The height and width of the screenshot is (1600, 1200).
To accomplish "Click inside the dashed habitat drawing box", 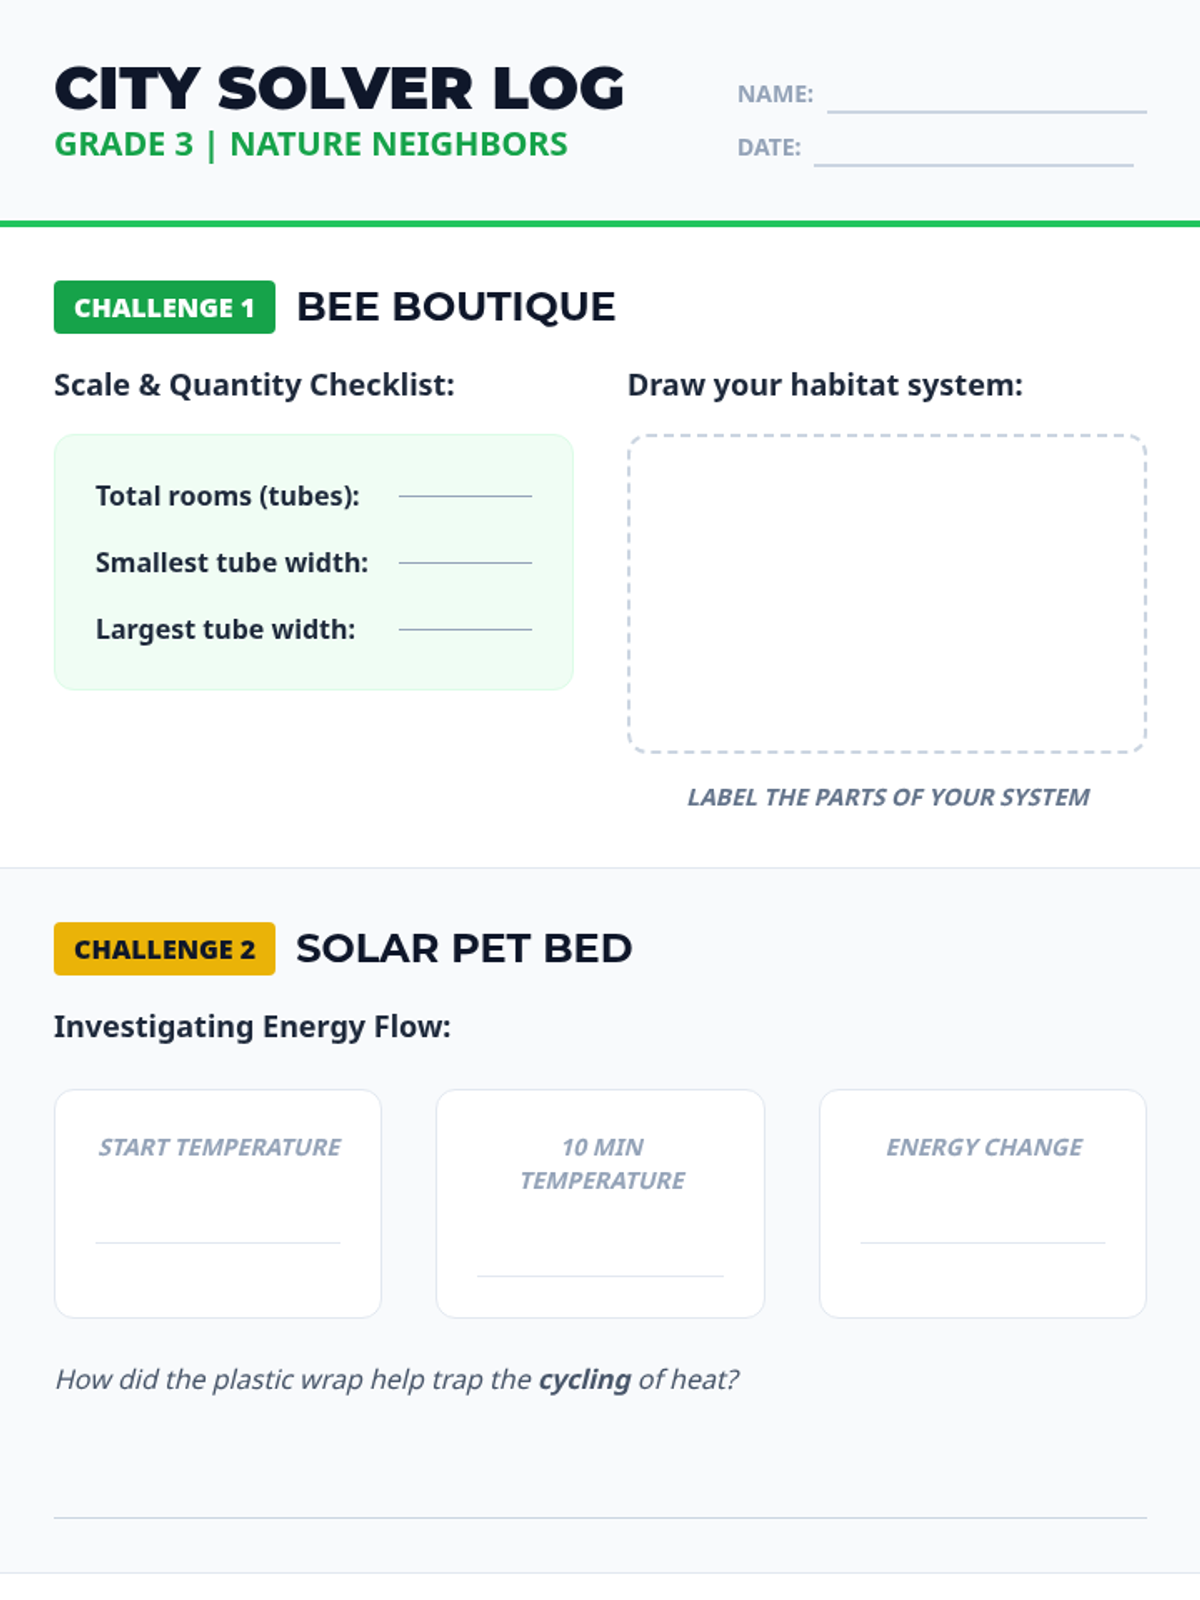I will 887,593.
